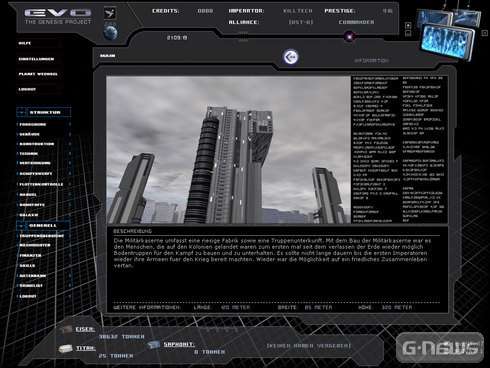Click the Eisen resource icon
Viewport: 490px width, 368px height.
(x=67, y=329)
